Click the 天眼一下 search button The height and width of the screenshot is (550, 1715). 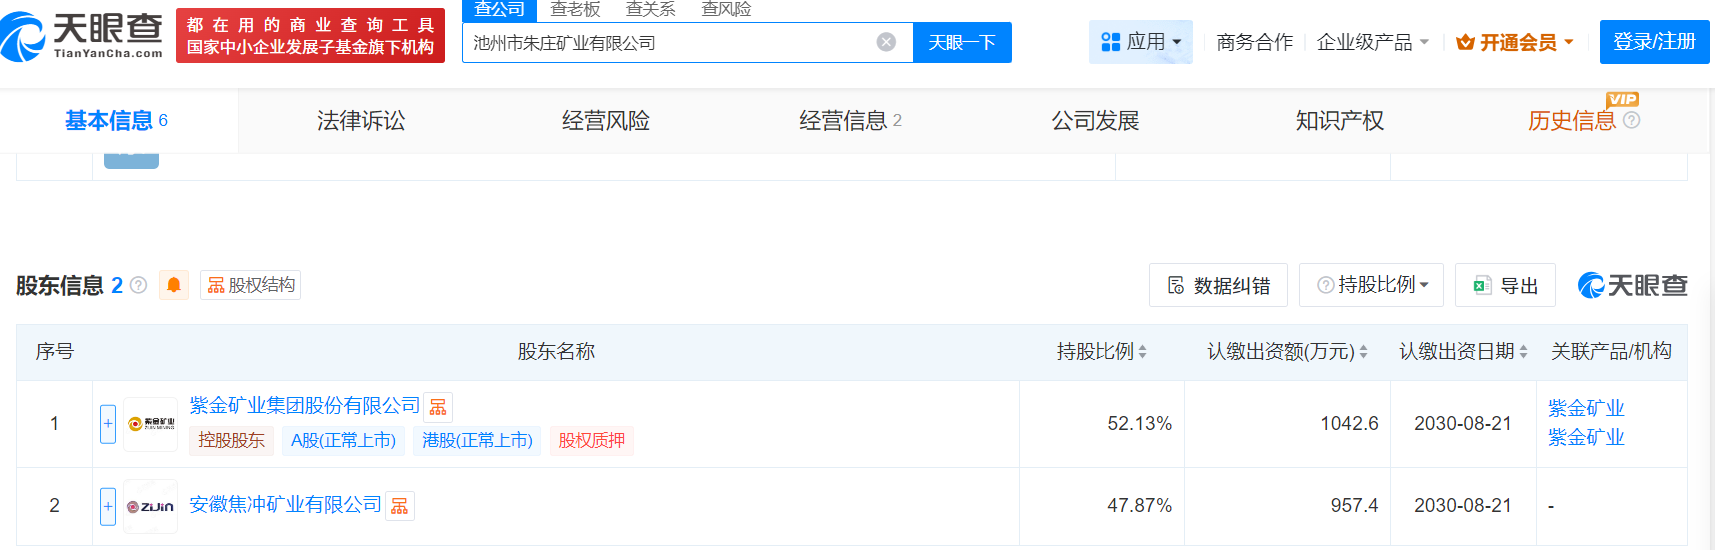coord(962,42)
